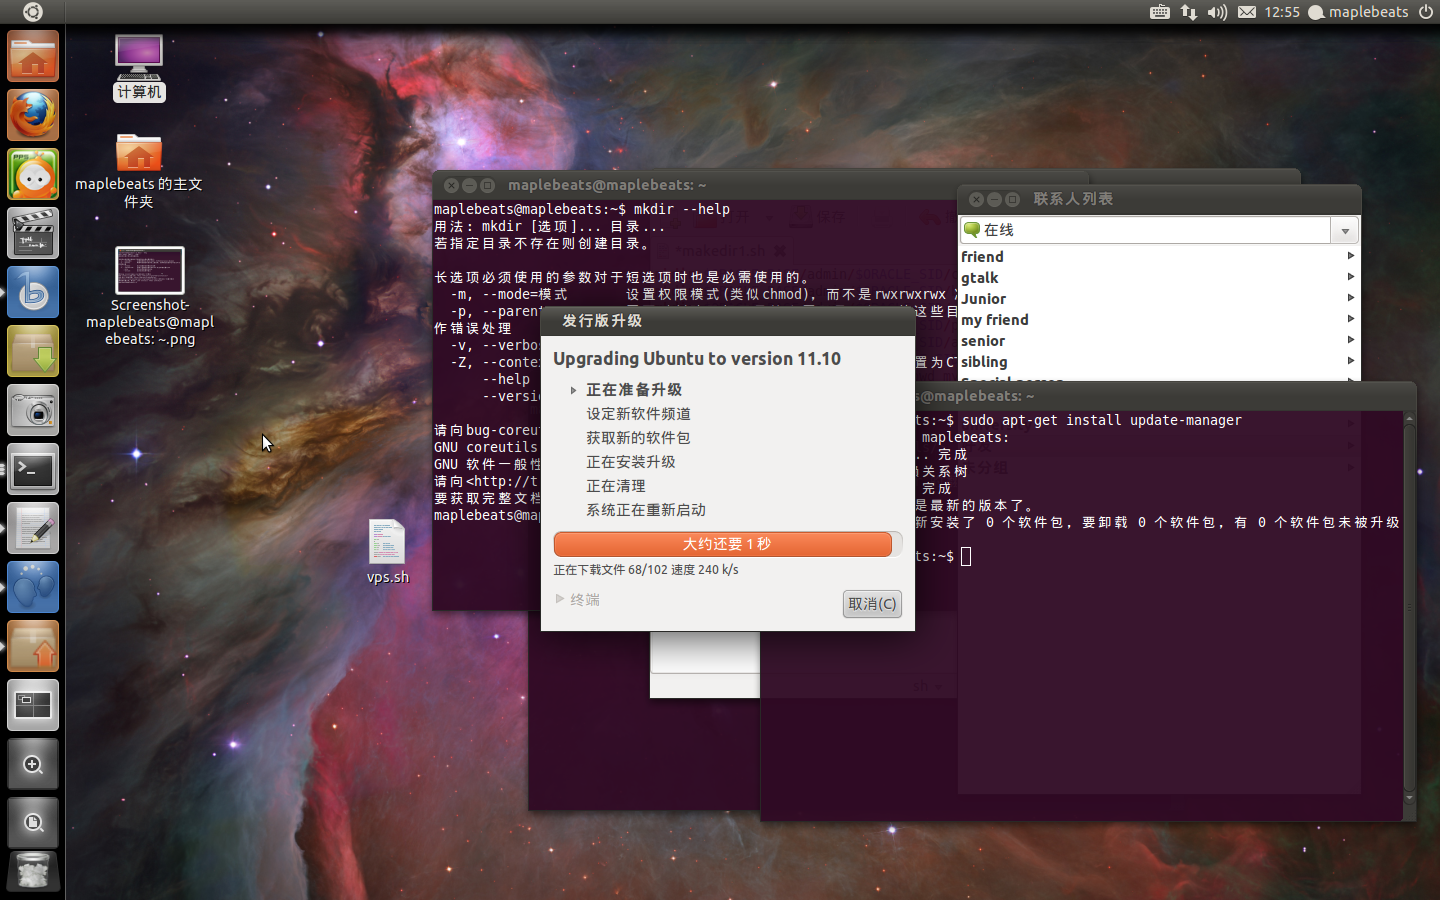Click the 正在安装升级 step text

[x=630, y=462]
